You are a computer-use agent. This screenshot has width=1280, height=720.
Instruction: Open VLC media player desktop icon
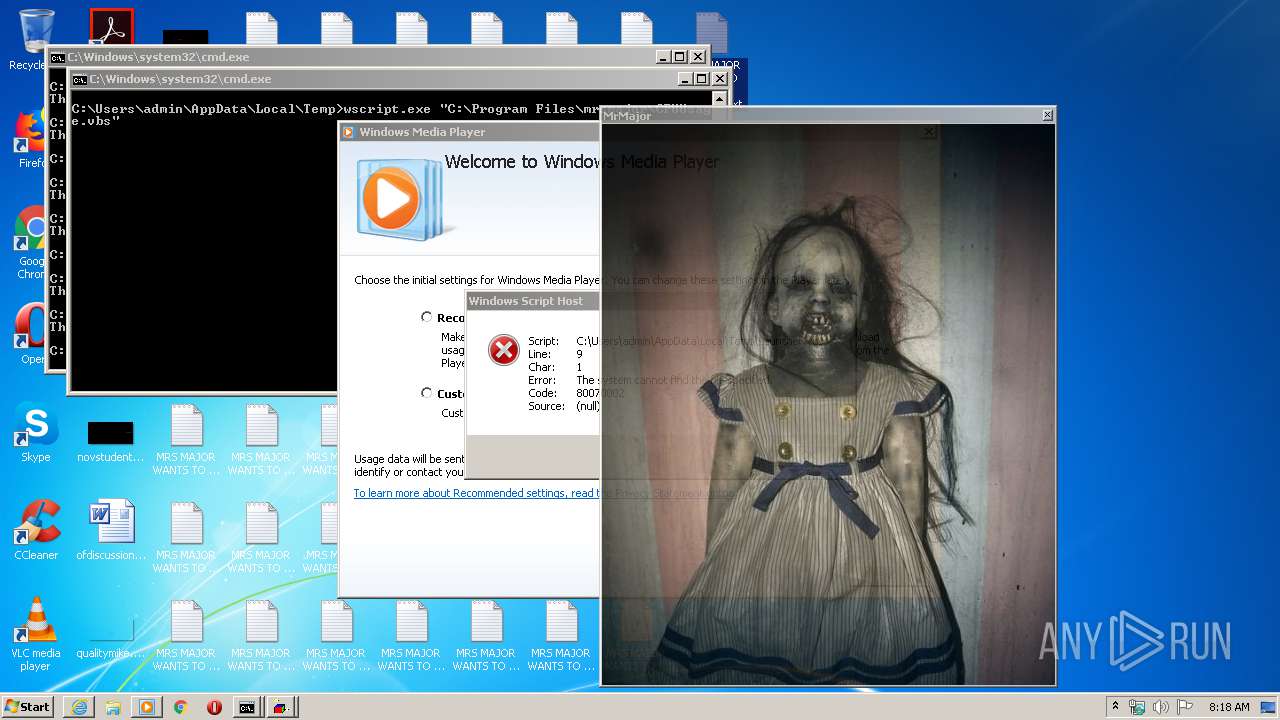click(x=36, y=633)
